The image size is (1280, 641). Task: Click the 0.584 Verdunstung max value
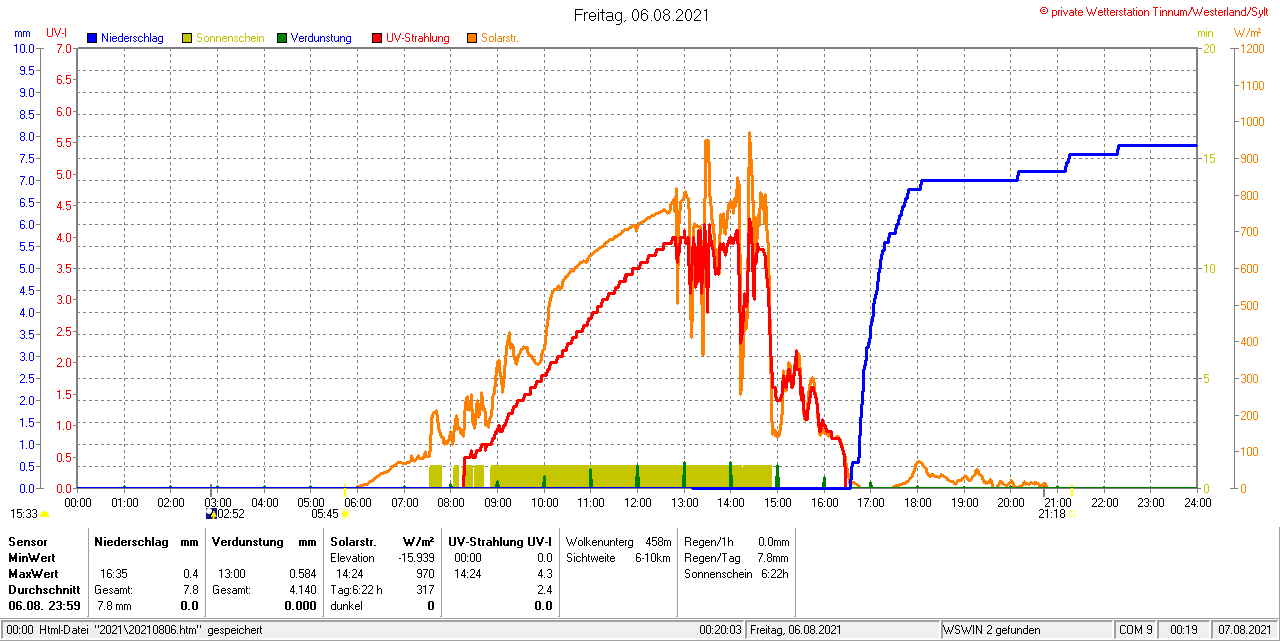[301, 574]
